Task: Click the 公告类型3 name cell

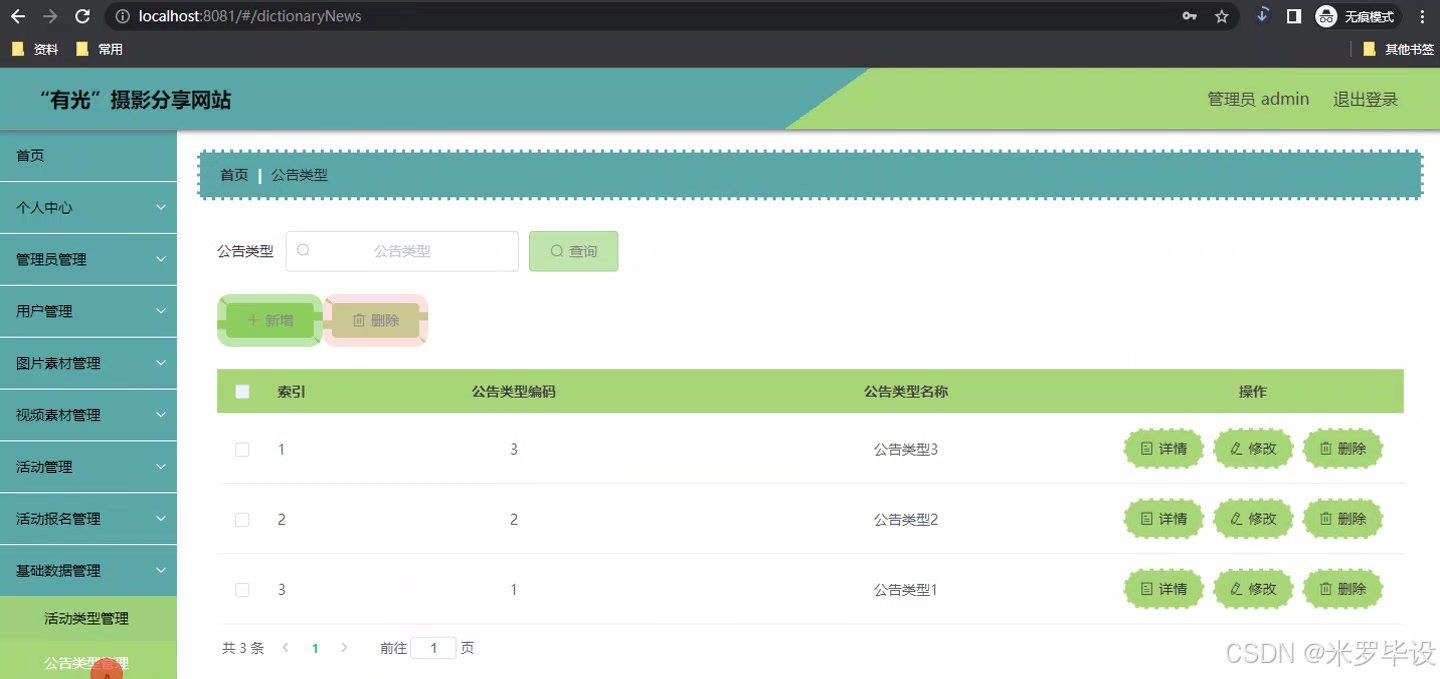Action: pos(906,450)
